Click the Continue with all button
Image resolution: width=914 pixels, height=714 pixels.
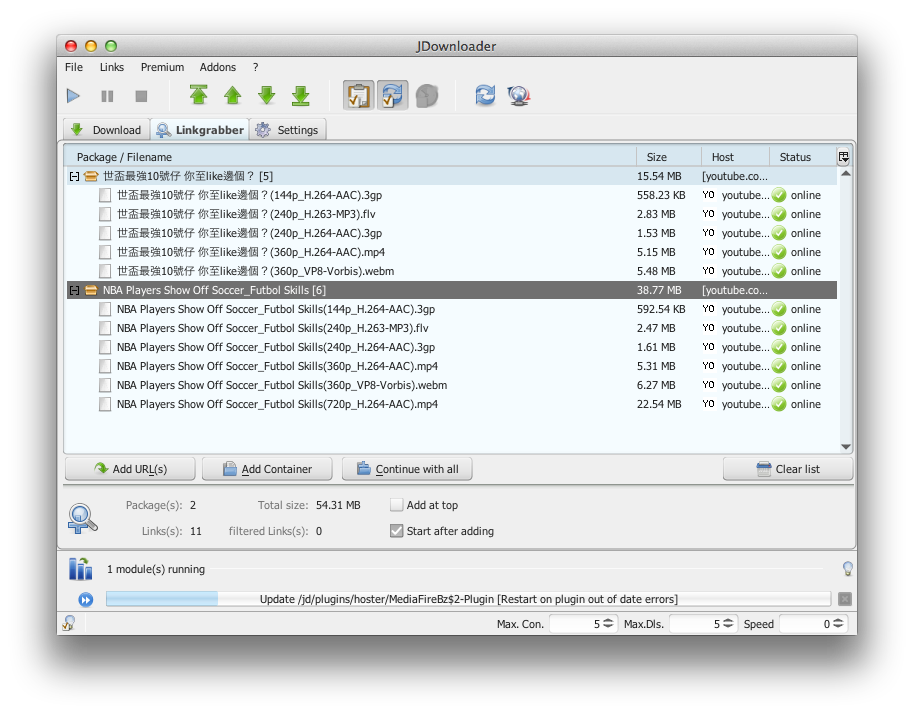(x=407, y=469)
